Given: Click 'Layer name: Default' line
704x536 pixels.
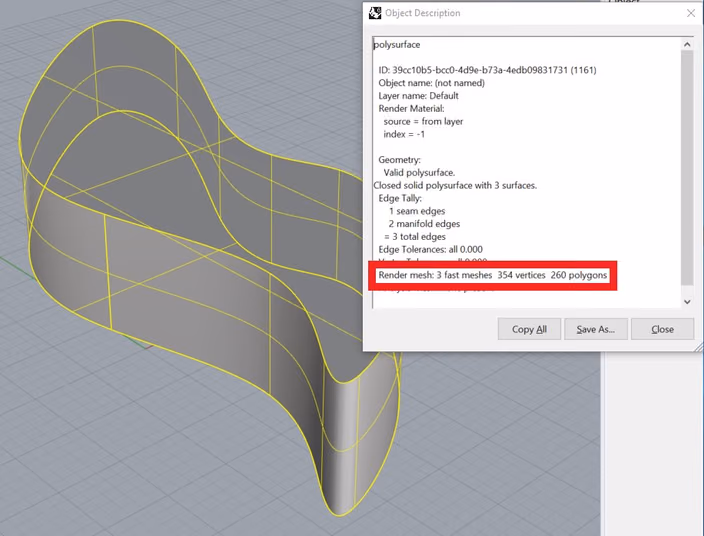Looking at the screenshot, I should [418, 96].
